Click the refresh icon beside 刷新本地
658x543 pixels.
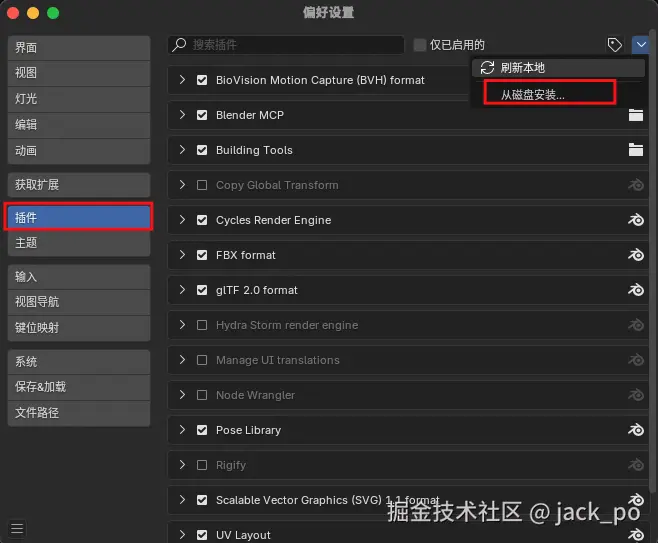[x=487, y=68]
